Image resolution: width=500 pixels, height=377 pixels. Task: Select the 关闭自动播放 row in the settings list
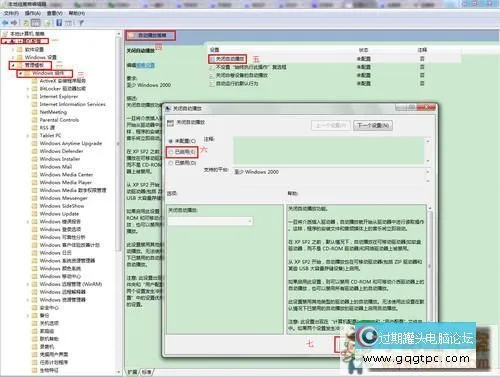point(334,59)
